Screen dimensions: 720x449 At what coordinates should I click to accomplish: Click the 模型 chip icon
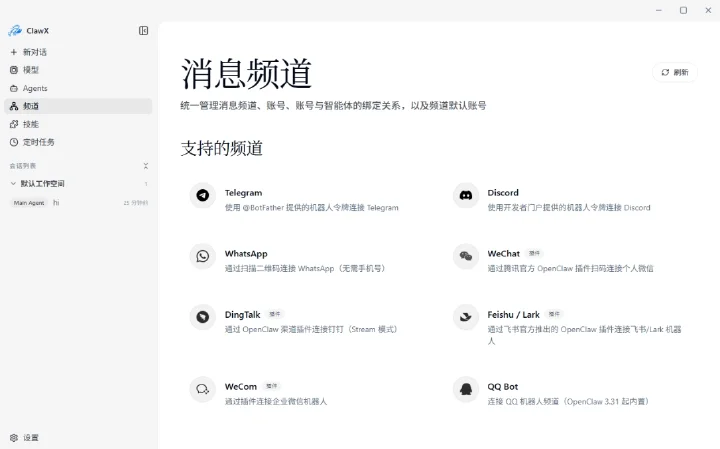(14, 70)
